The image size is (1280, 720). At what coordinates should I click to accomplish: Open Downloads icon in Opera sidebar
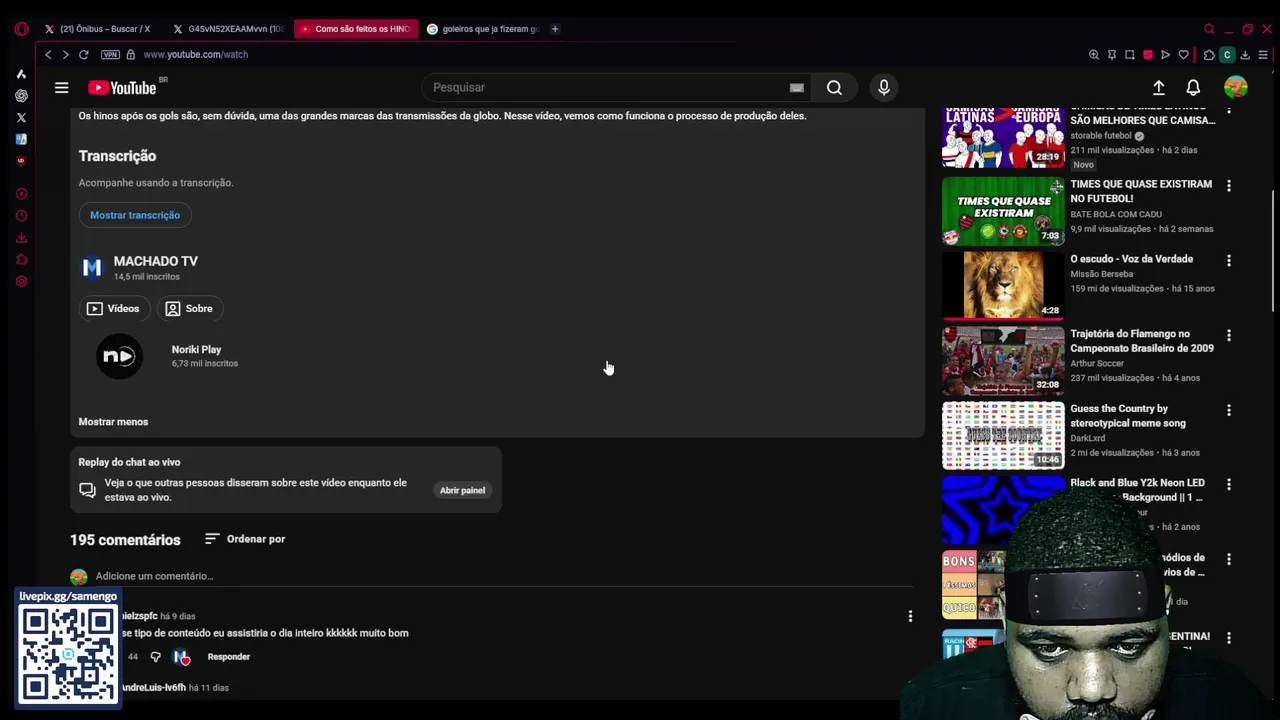pos(21,237)
